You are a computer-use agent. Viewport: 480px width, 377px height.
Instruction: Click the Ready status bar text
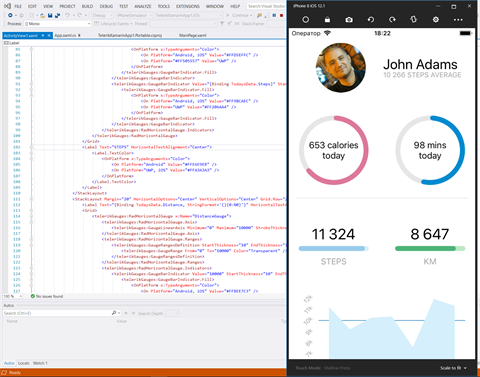(15, 372)
